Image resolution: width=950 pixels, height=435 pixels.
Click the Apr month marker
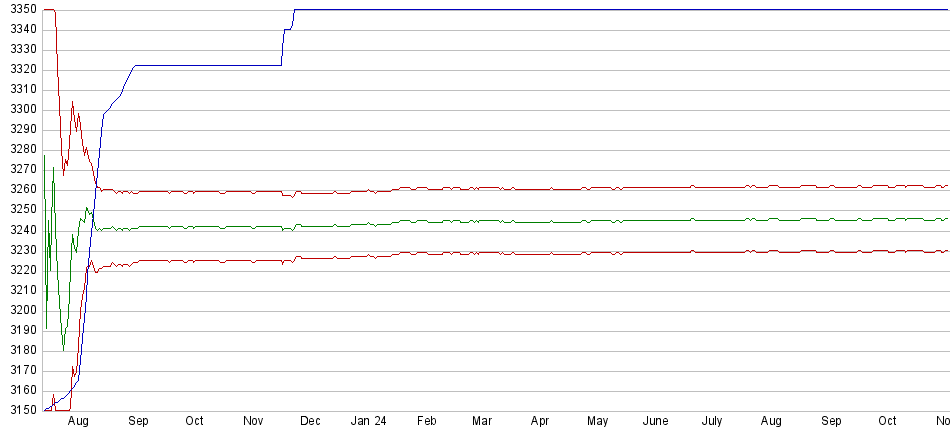pos(540,422)
